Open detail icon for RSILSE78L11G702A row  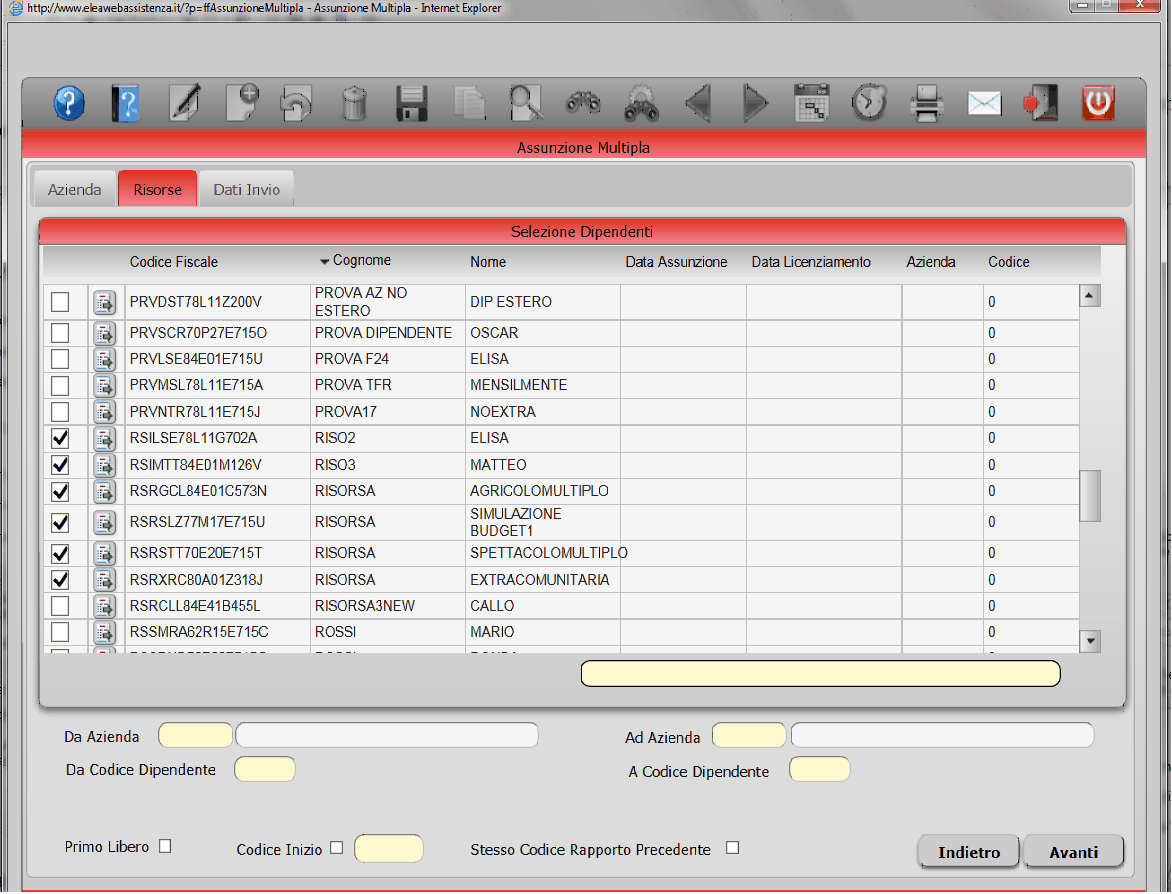[x=104, y=439]
